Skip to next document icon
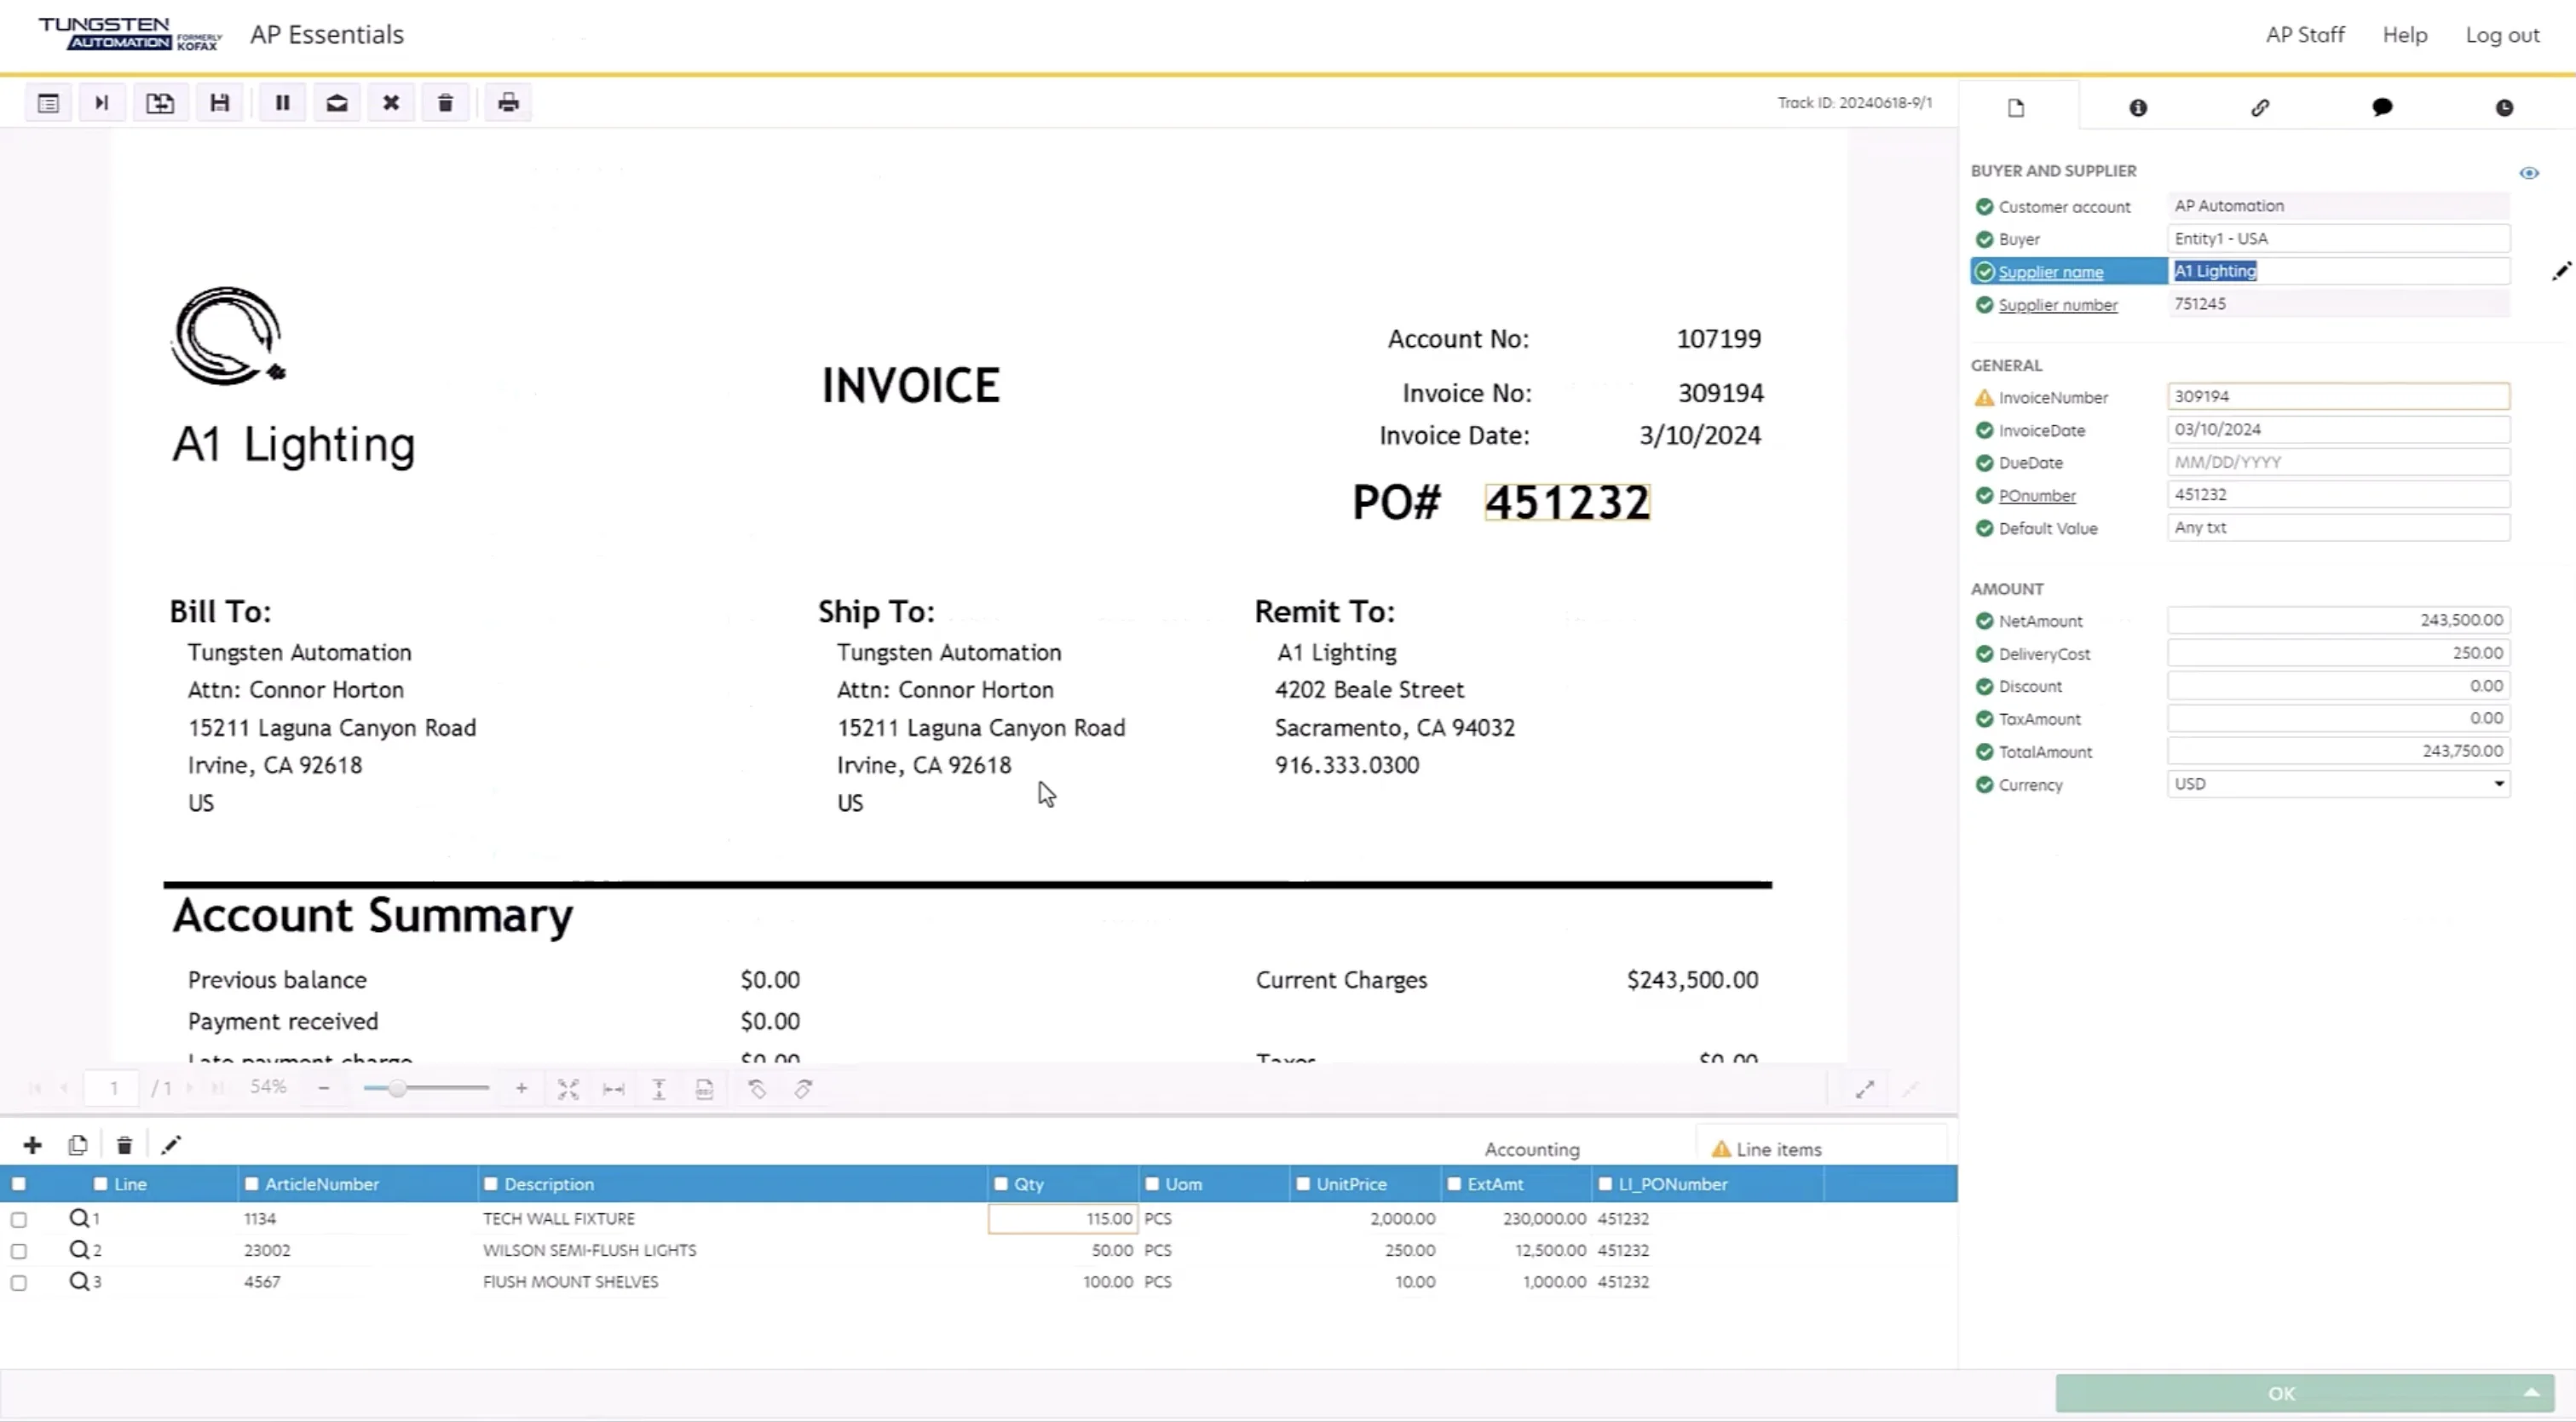The image size is (2576, 1422). click(x=102, y=103)
